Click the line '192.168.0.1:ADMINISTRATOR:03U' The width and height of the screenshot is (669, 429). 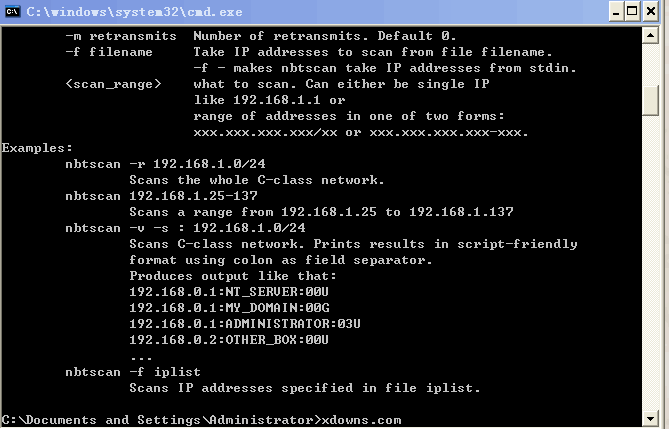tap(245, 324)
